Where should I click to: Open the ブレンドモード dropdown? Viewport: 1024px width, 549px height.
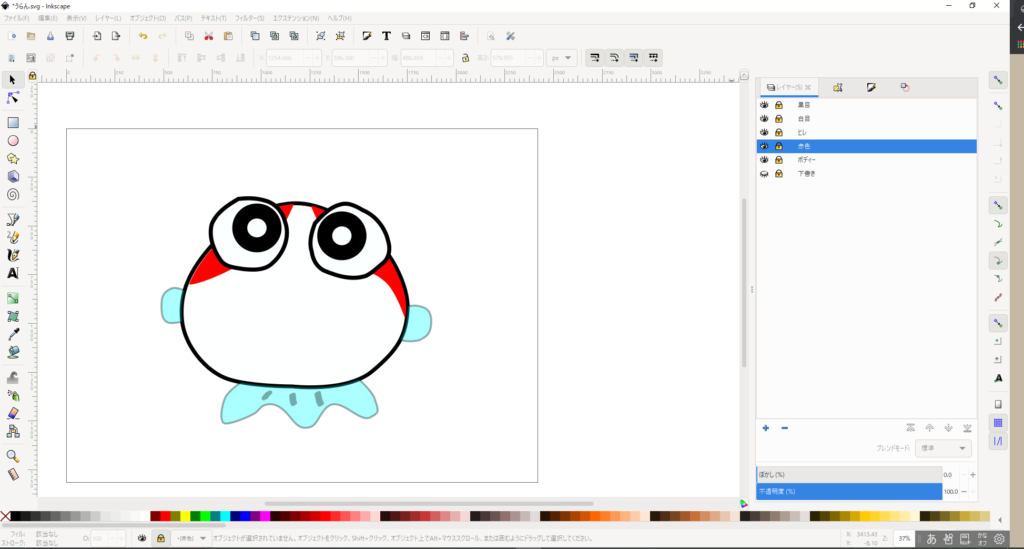(x=945, y=449)
